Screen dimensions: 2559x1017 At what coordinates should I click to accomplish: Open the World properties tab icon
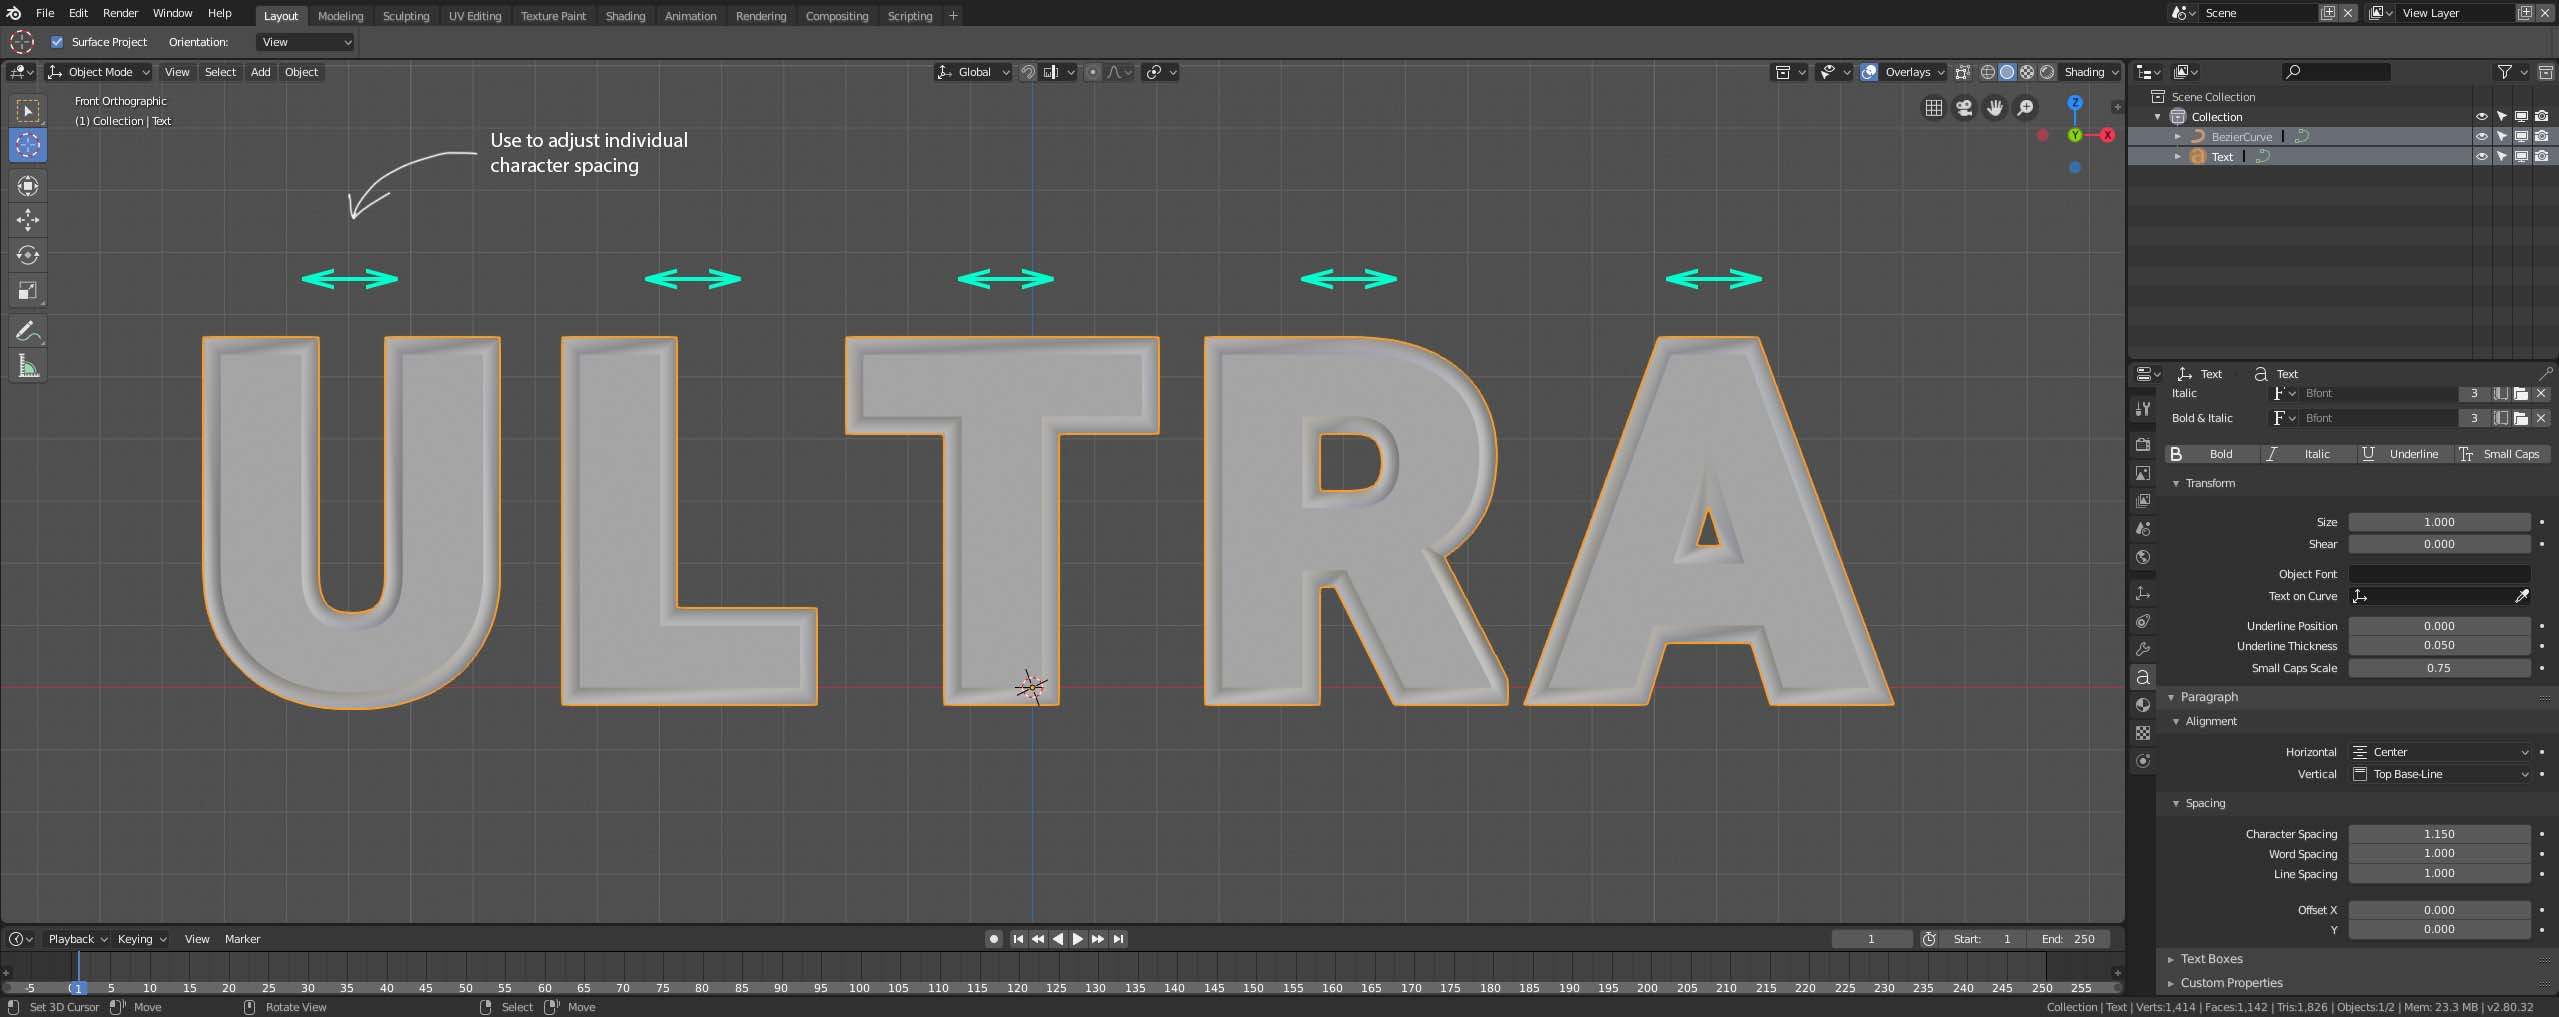2142,557
